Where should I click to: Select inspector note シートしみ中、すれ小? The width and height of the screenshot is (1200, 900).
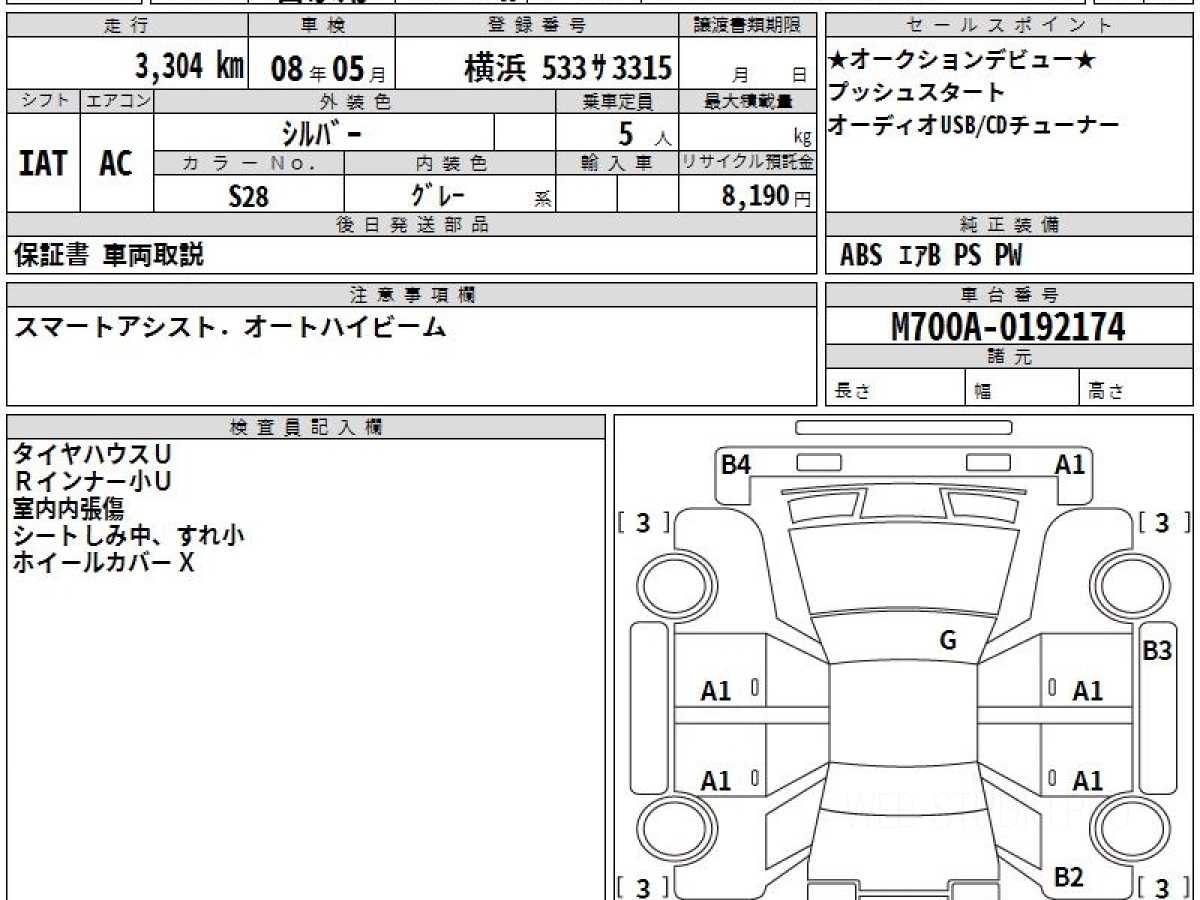tap(129, 536)
